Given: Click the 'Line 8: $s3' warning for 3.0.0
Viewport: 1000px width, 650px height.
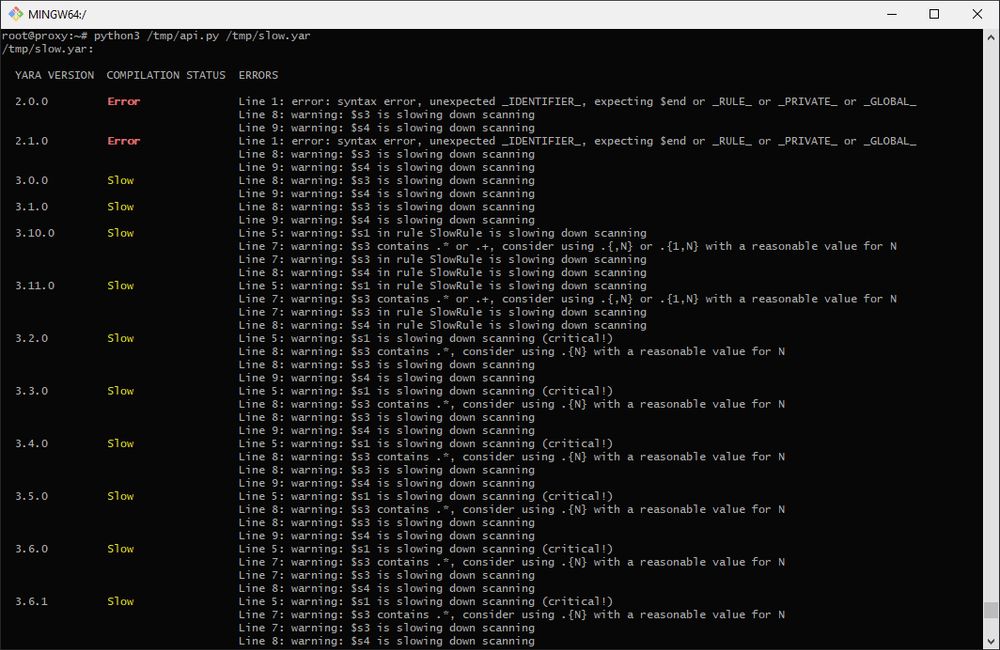Looking at the screenshot, I should [x=386, y=181].
